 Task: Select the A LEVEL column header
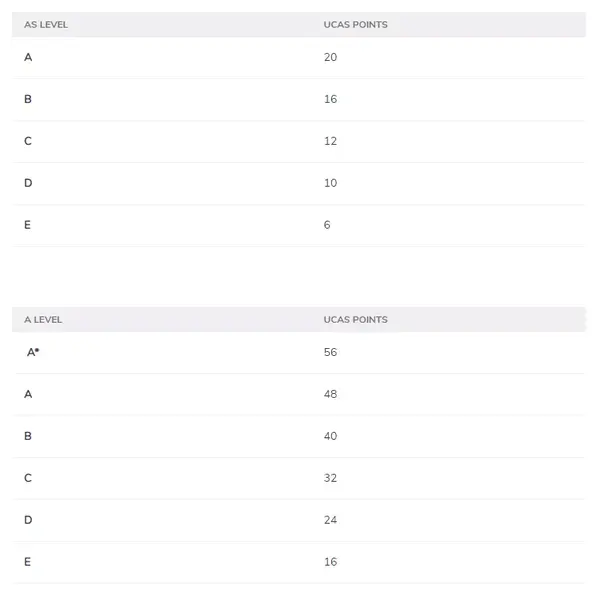click(x=43, y=319)
